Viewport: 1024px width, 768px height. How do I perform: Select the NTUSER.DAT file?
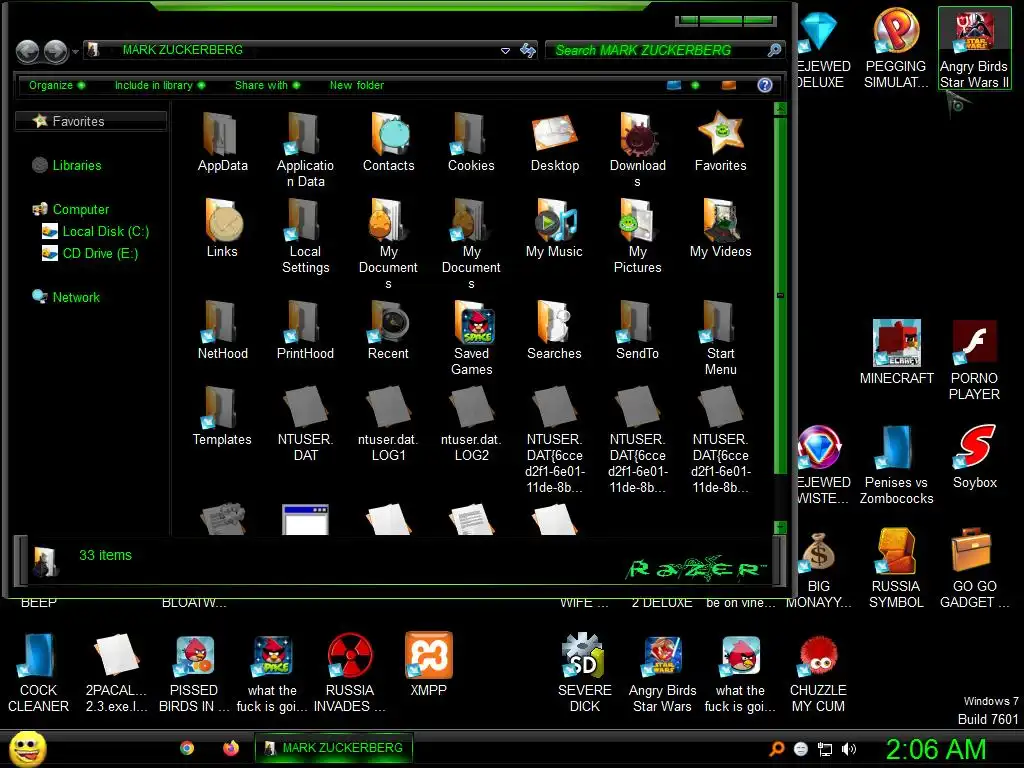point(305,424)
